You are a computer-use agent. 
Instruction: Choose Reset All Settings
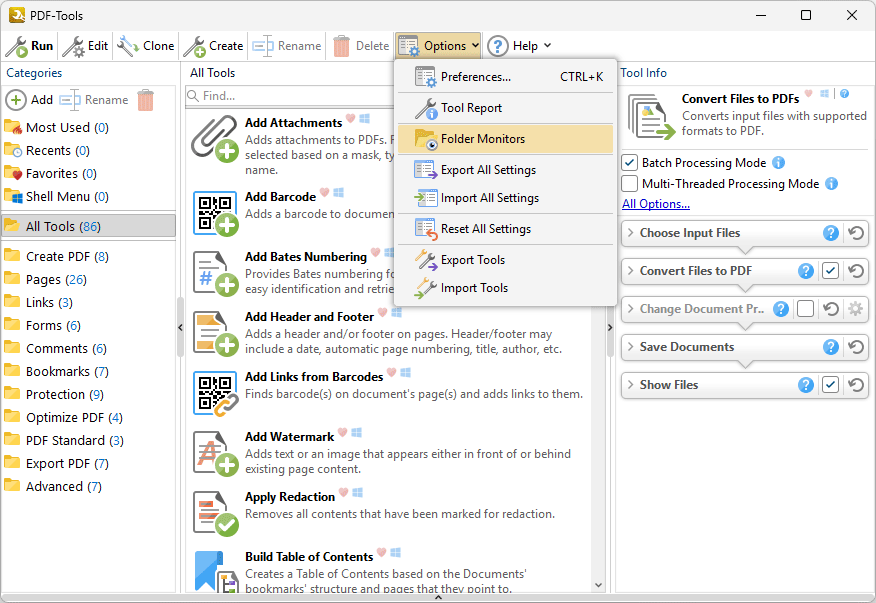click(506, 229)
